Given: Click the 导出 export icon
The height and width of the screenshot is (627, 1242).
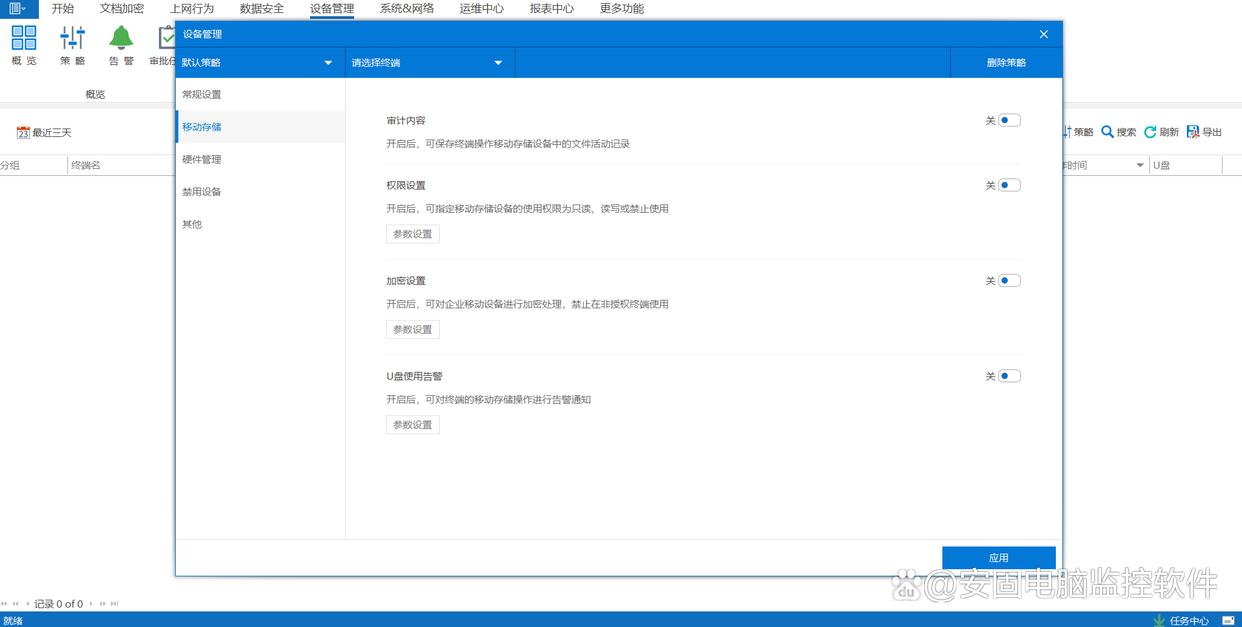Looking at the screenshot, I should pyautogui.click(x=1192, y=132).
